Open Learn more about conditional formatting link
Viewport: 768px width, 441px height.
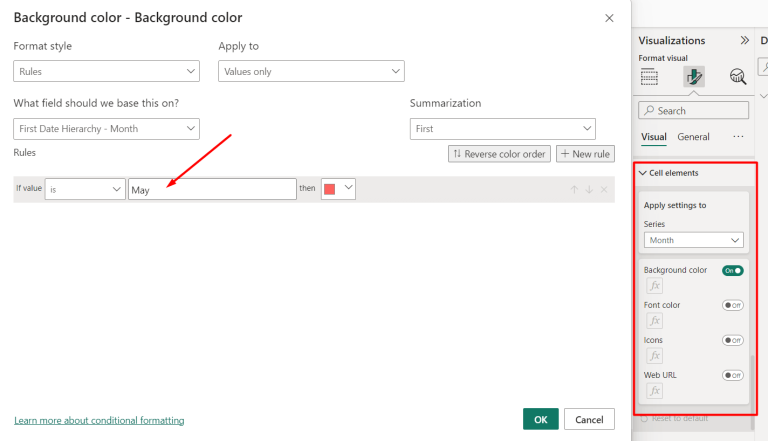click(x=99, y=420)
